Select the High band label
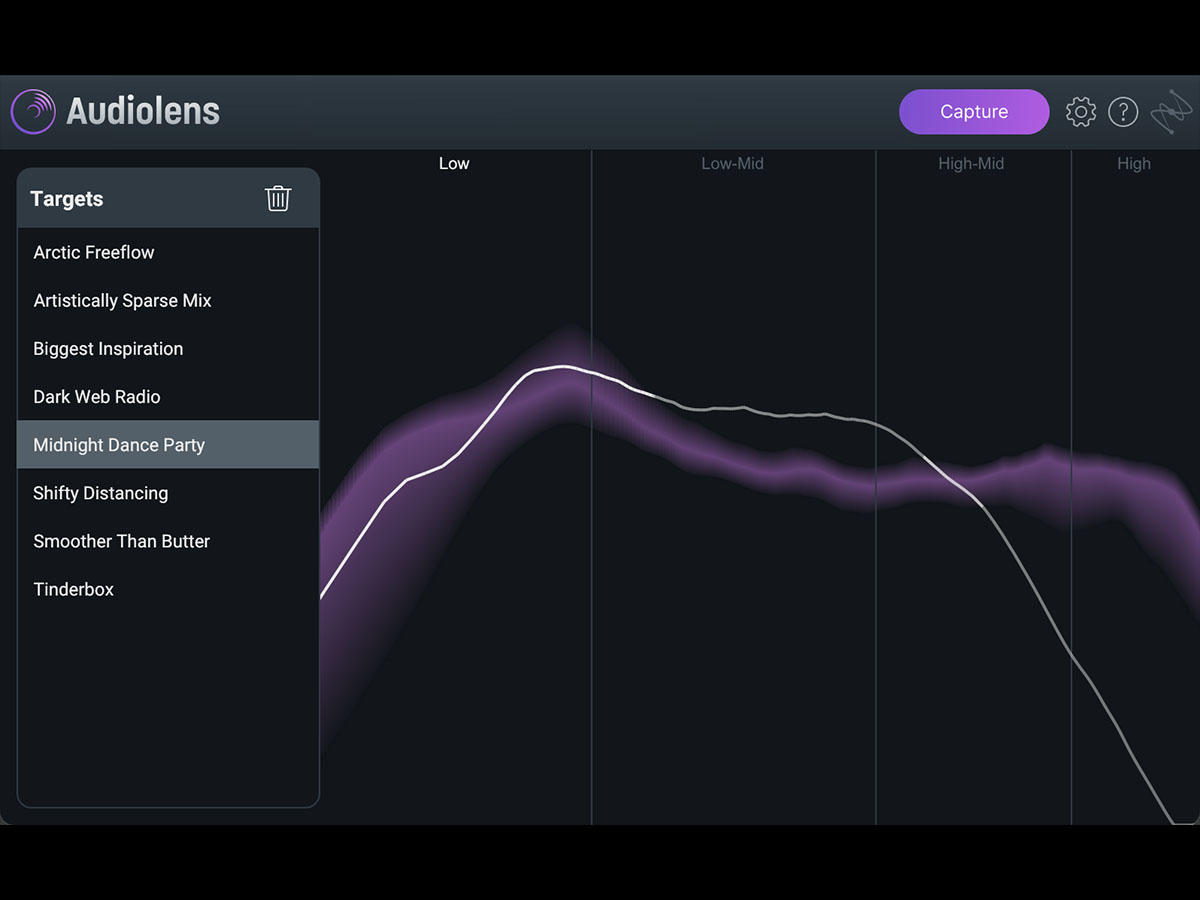The width and height of the screenshot is (1200, 900). tap(1134, 164)
